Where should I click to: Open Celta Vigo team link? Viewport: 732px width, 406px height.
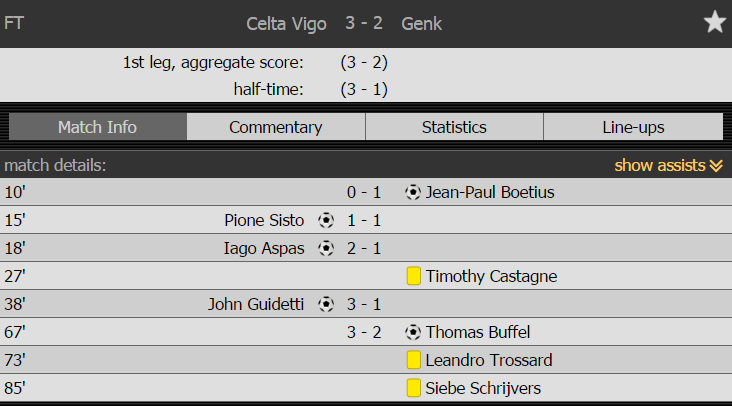tap(286, 24)
